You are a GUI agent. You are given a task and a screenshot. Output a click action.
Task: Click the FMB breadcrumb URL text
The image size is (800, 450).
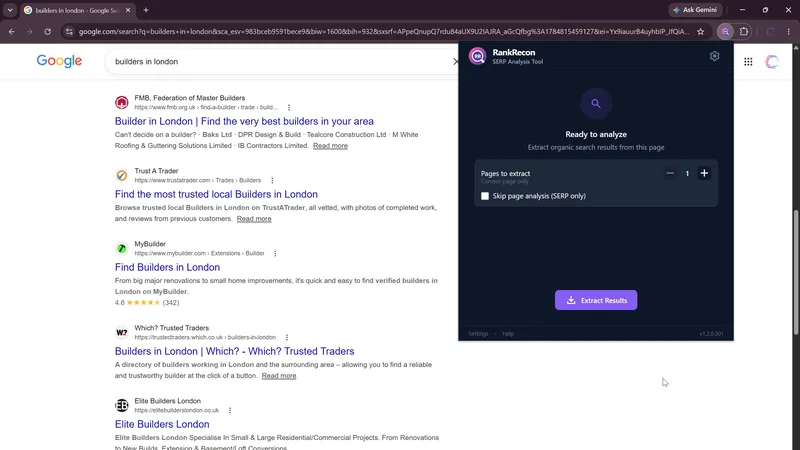click(x=206, y=108)
